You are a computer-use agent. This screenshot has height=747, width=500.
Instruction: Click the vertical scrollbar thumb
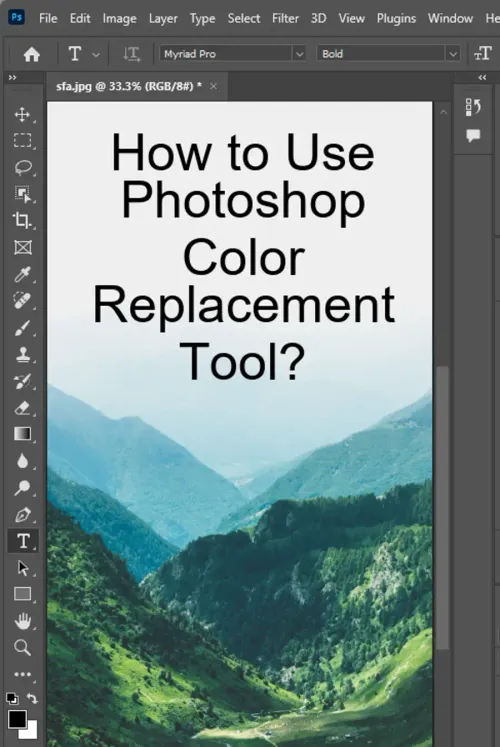(443, 507)
